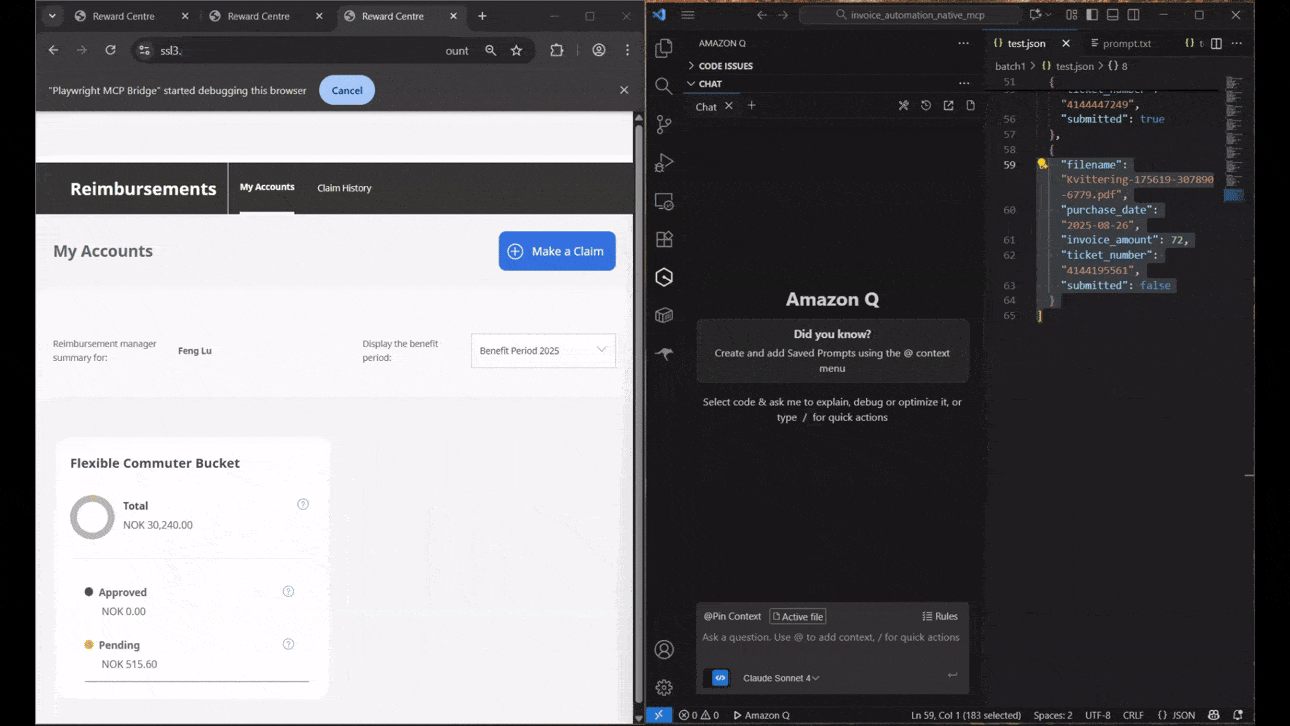
Task: Toggle the primary side bar layout button
Action: click(1092, 15)
